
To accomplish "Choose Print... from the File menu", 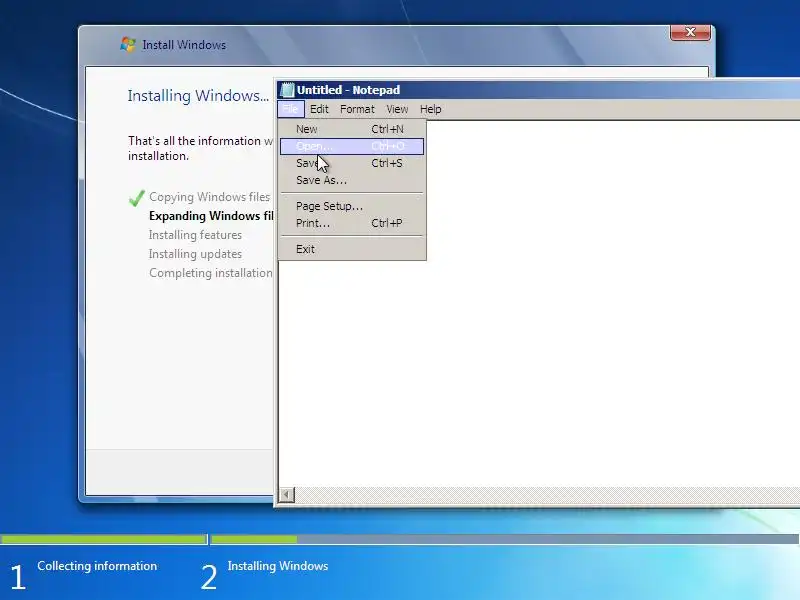I will [x=352, y=223].
